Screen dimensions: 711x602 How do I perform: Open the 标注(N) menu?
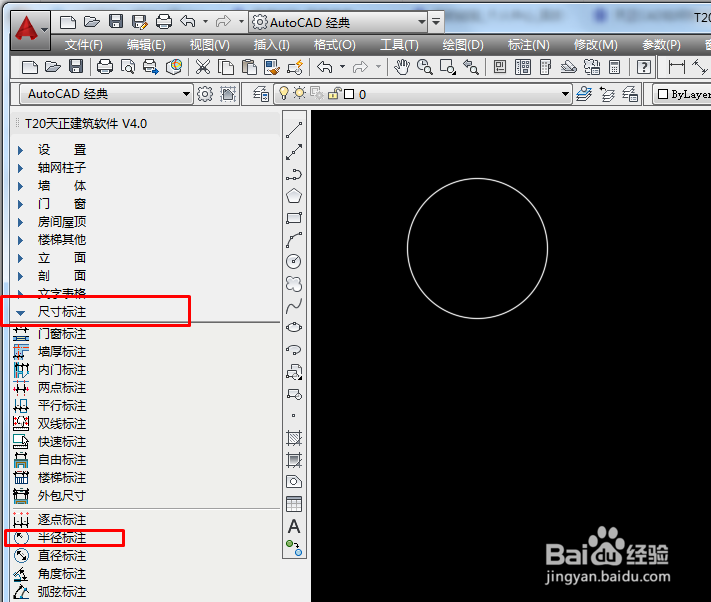pyautogui.click(x=528, y=45)
